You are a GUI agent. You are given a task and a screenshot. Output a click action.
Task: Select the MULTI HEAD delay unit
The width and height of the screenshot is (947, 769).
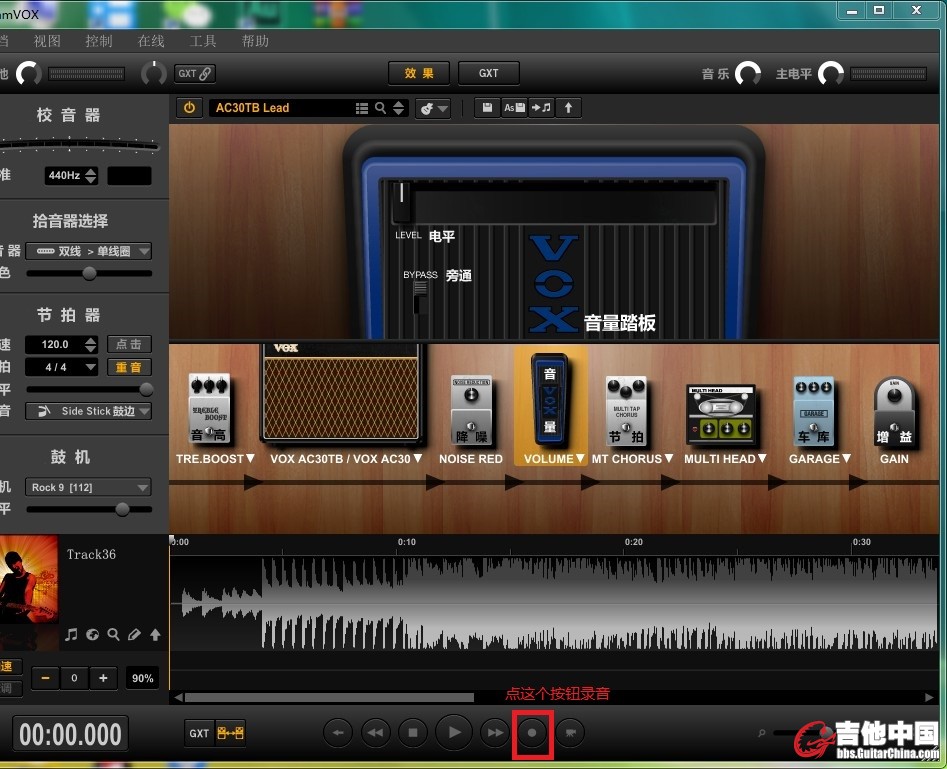point(721,414)
